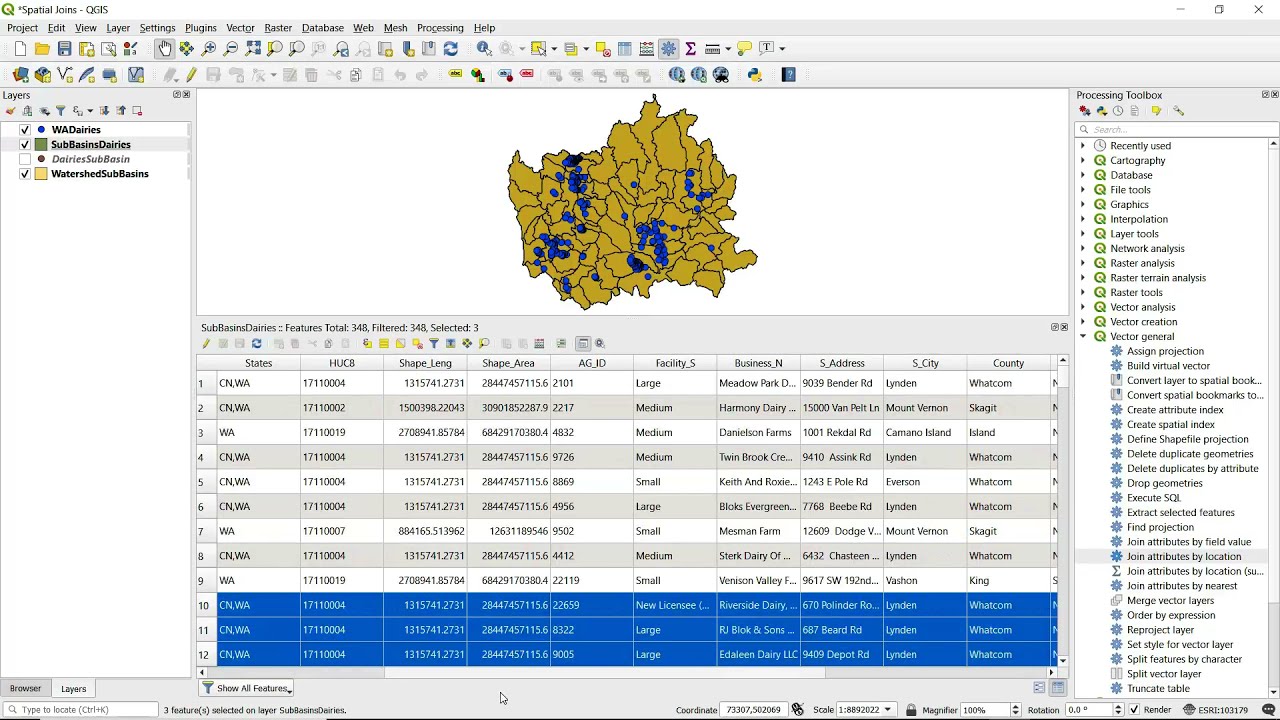Expand the Raster analysis group

[1083, 263]
